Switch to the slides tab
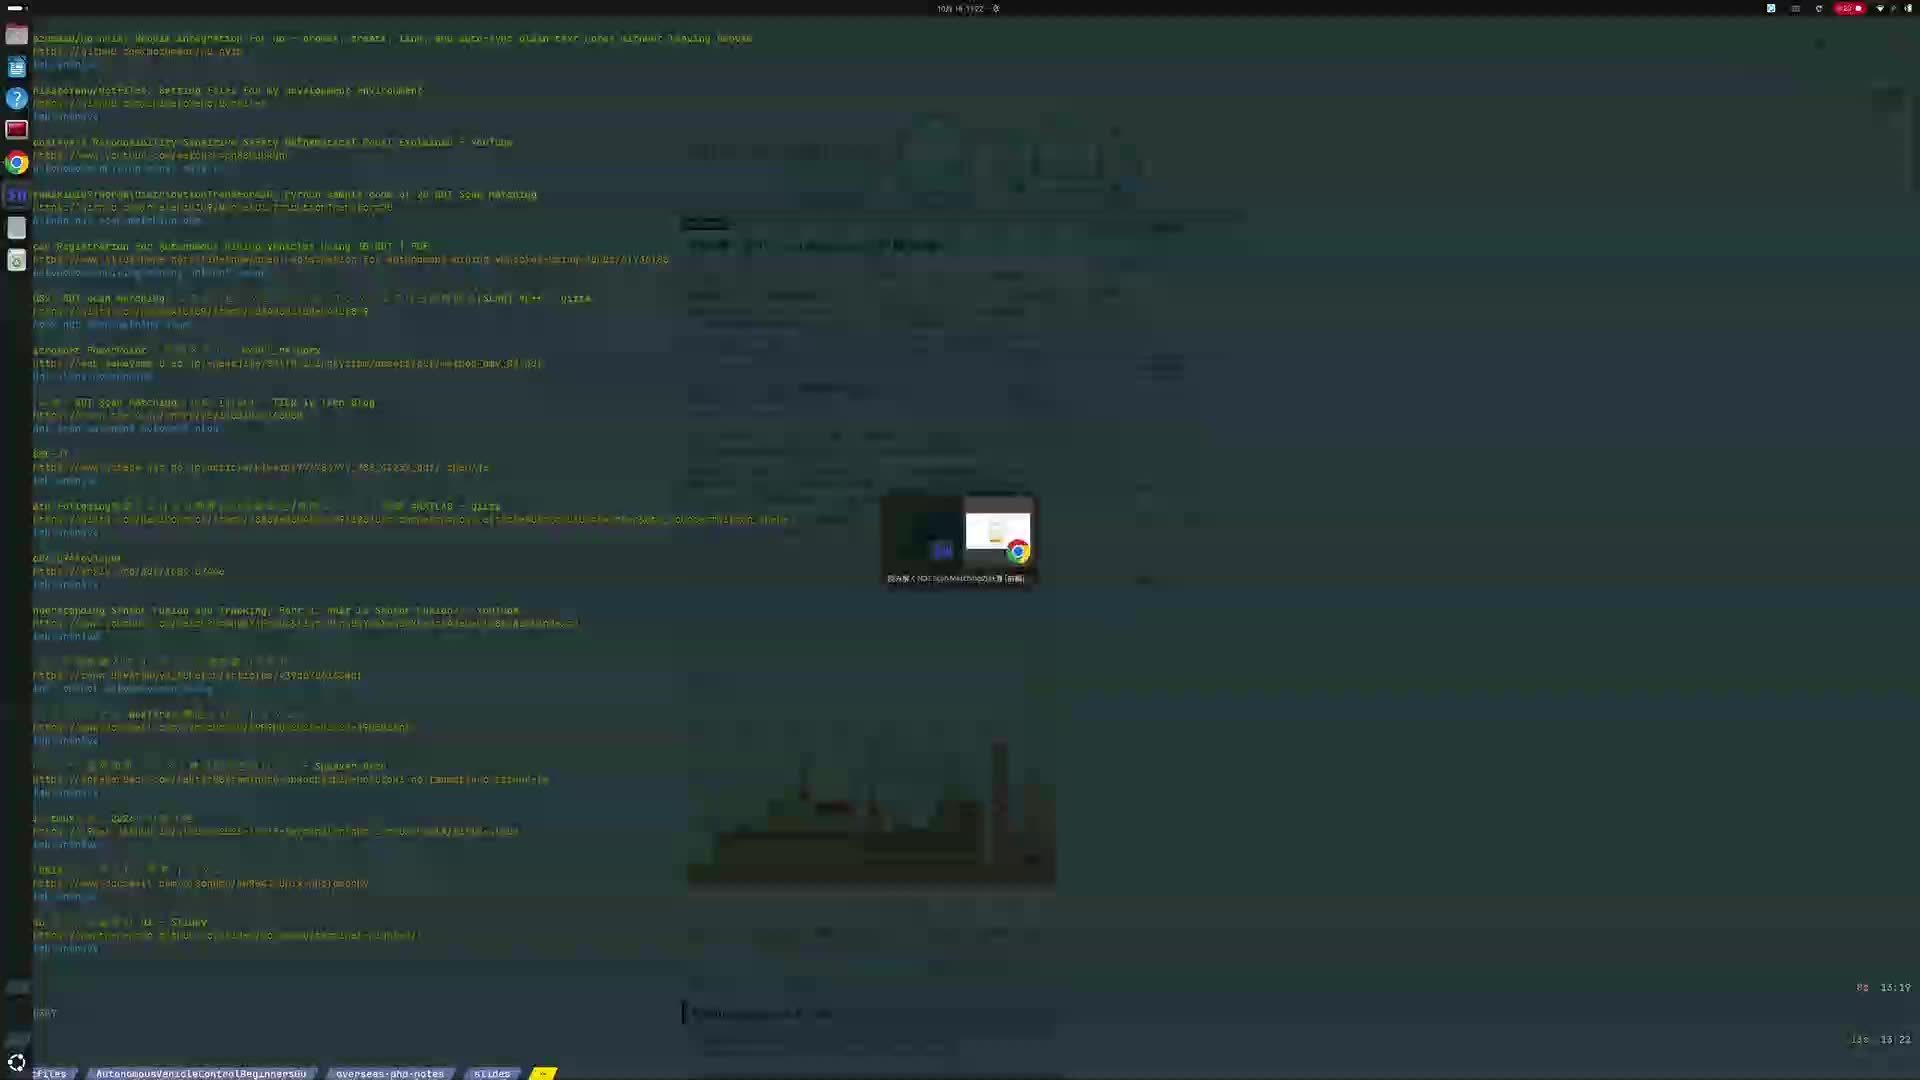 pos(492,1073)
